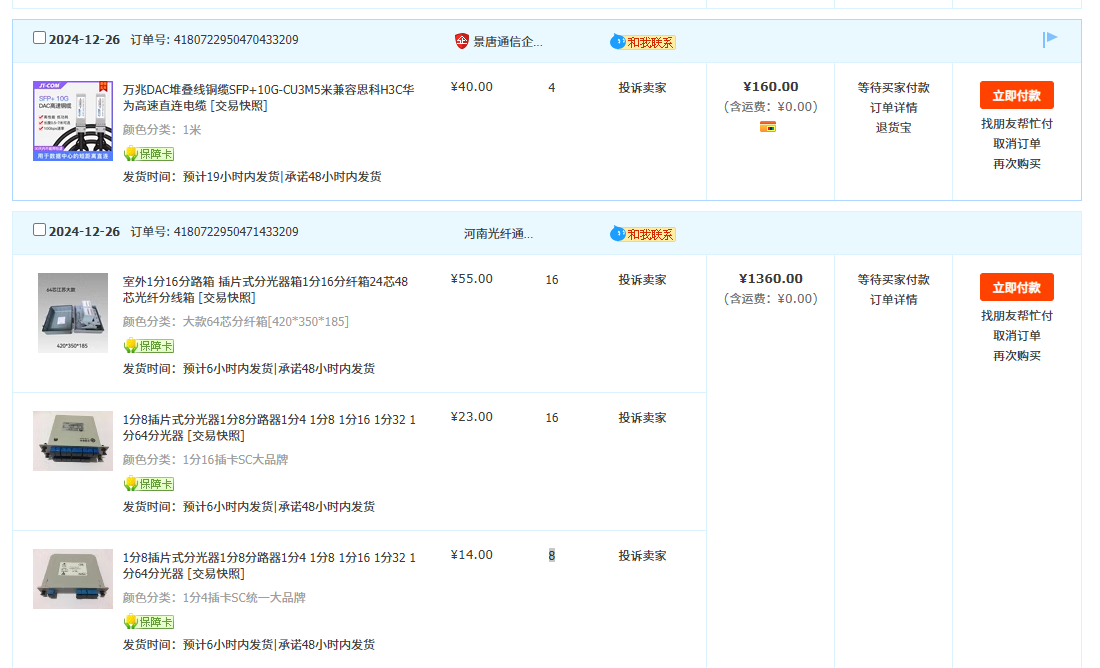Click the flag icon on the 景唐通信 order

[x=1049, y=39]
